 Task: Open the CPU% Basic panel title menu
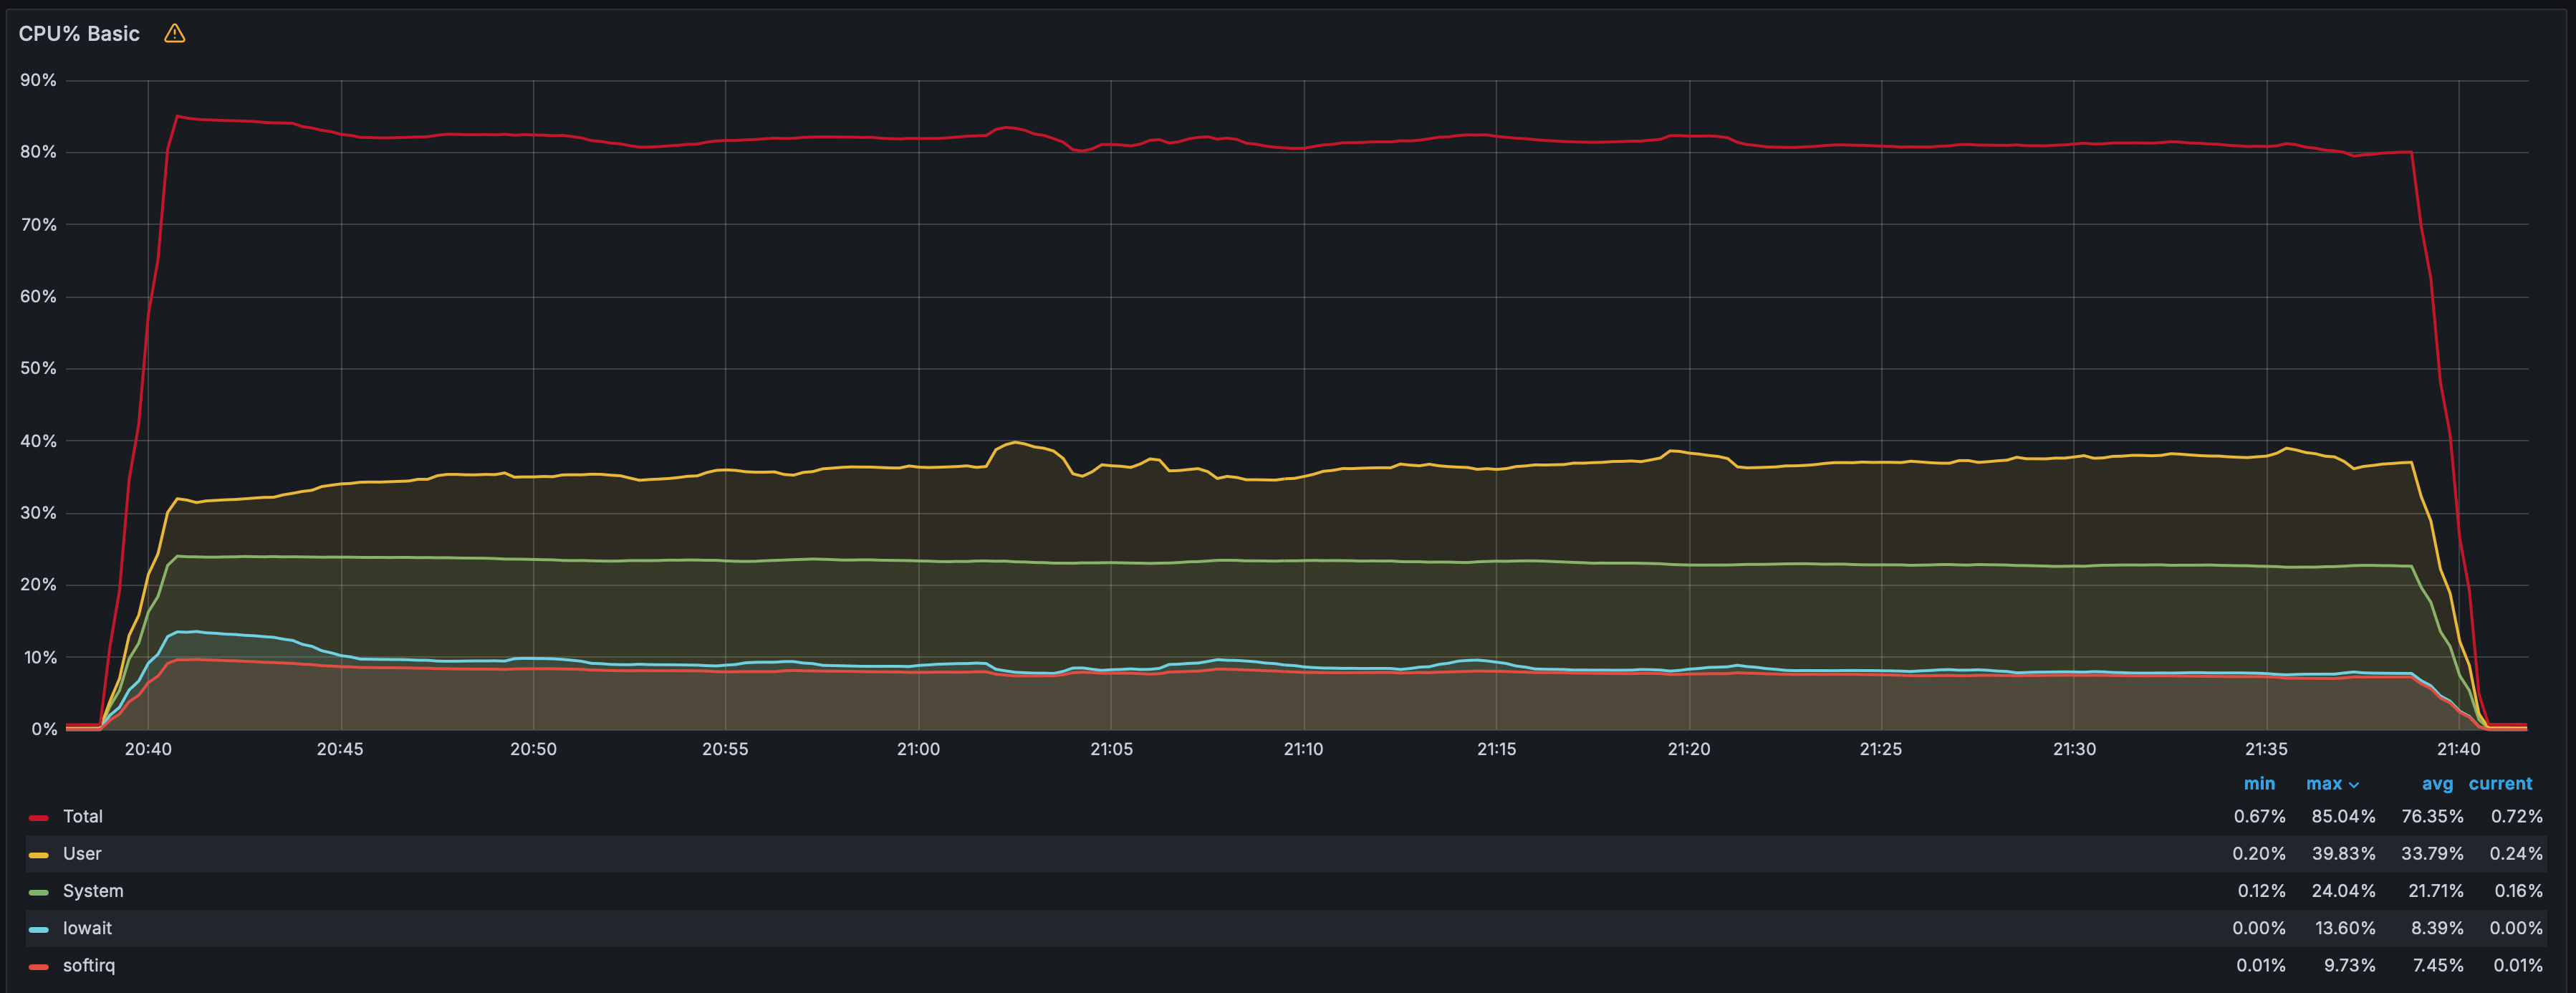(x=79, y=34)
